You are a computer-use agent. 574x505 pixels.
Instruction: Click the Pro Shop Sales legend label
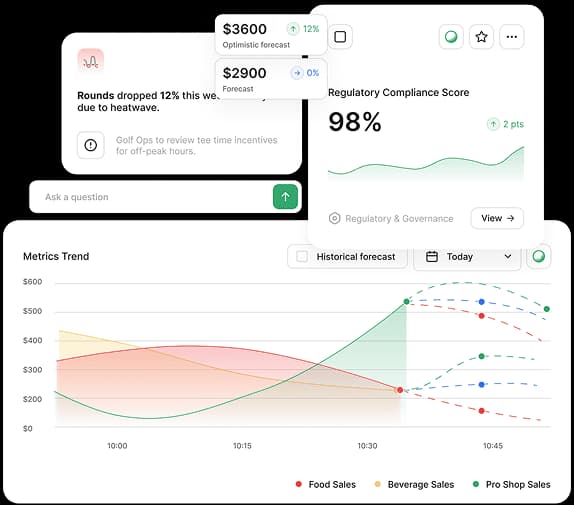coord(518,485)
